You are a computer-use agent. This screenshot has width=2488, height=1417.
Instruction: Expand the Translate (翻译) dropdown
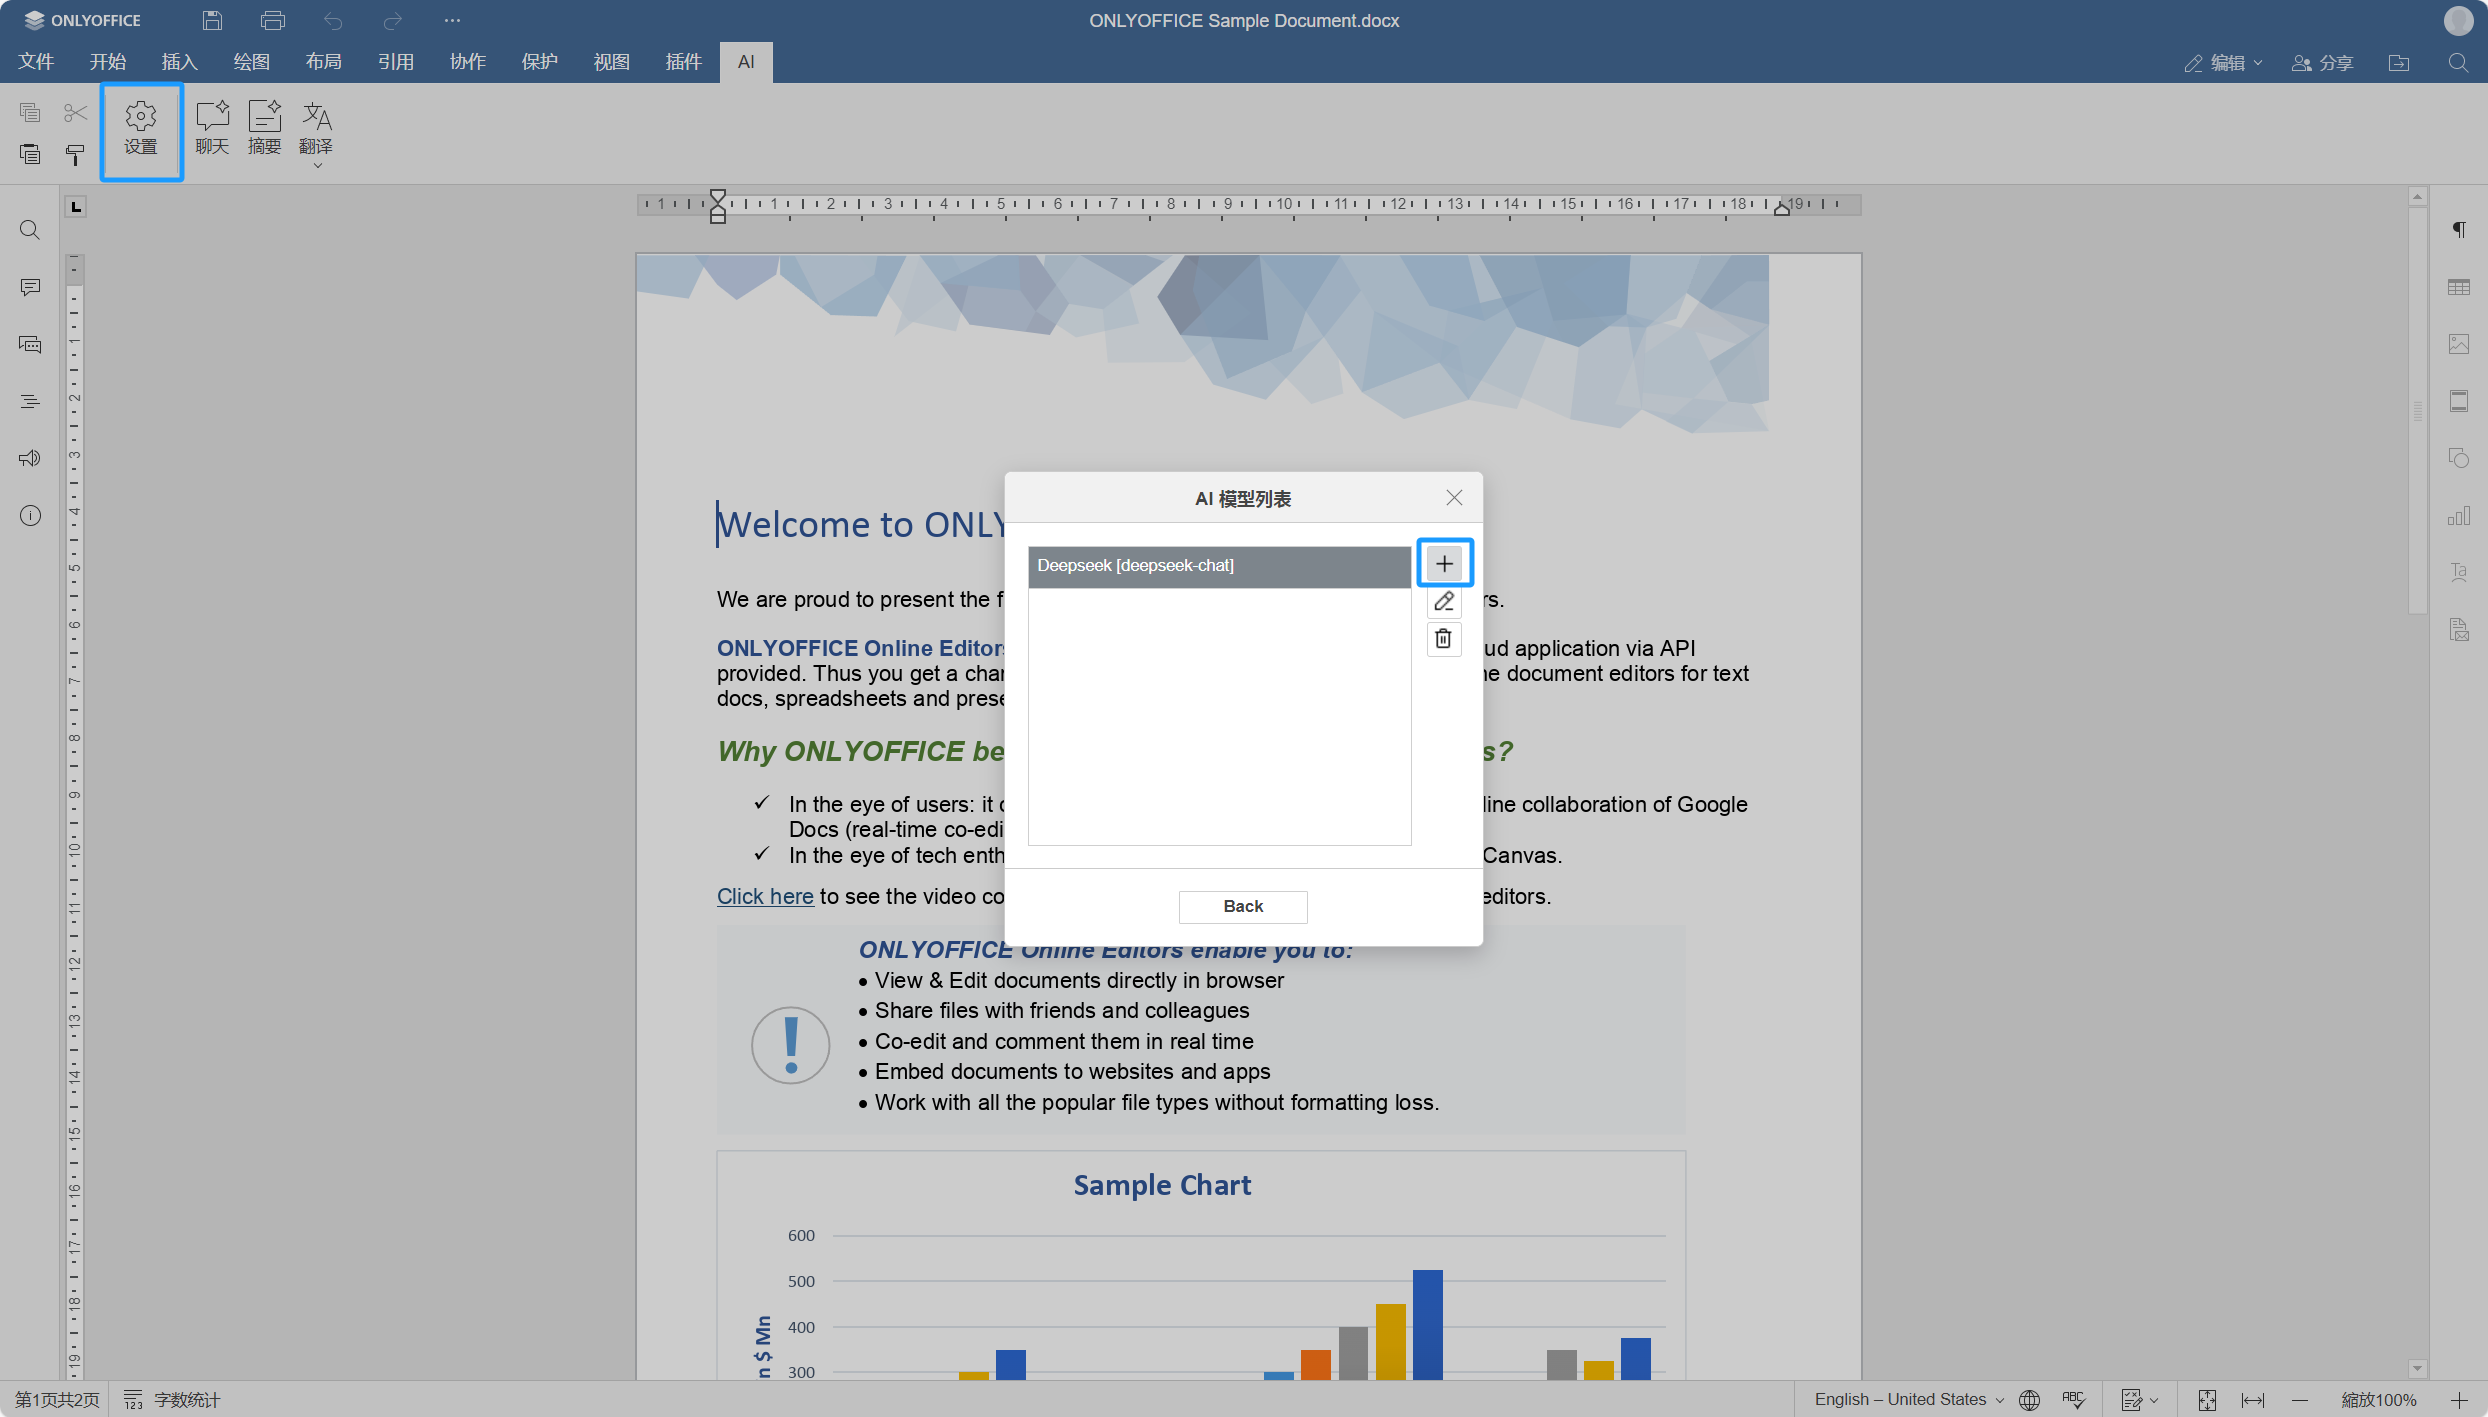pyautogui.click(x=317, y=166)
